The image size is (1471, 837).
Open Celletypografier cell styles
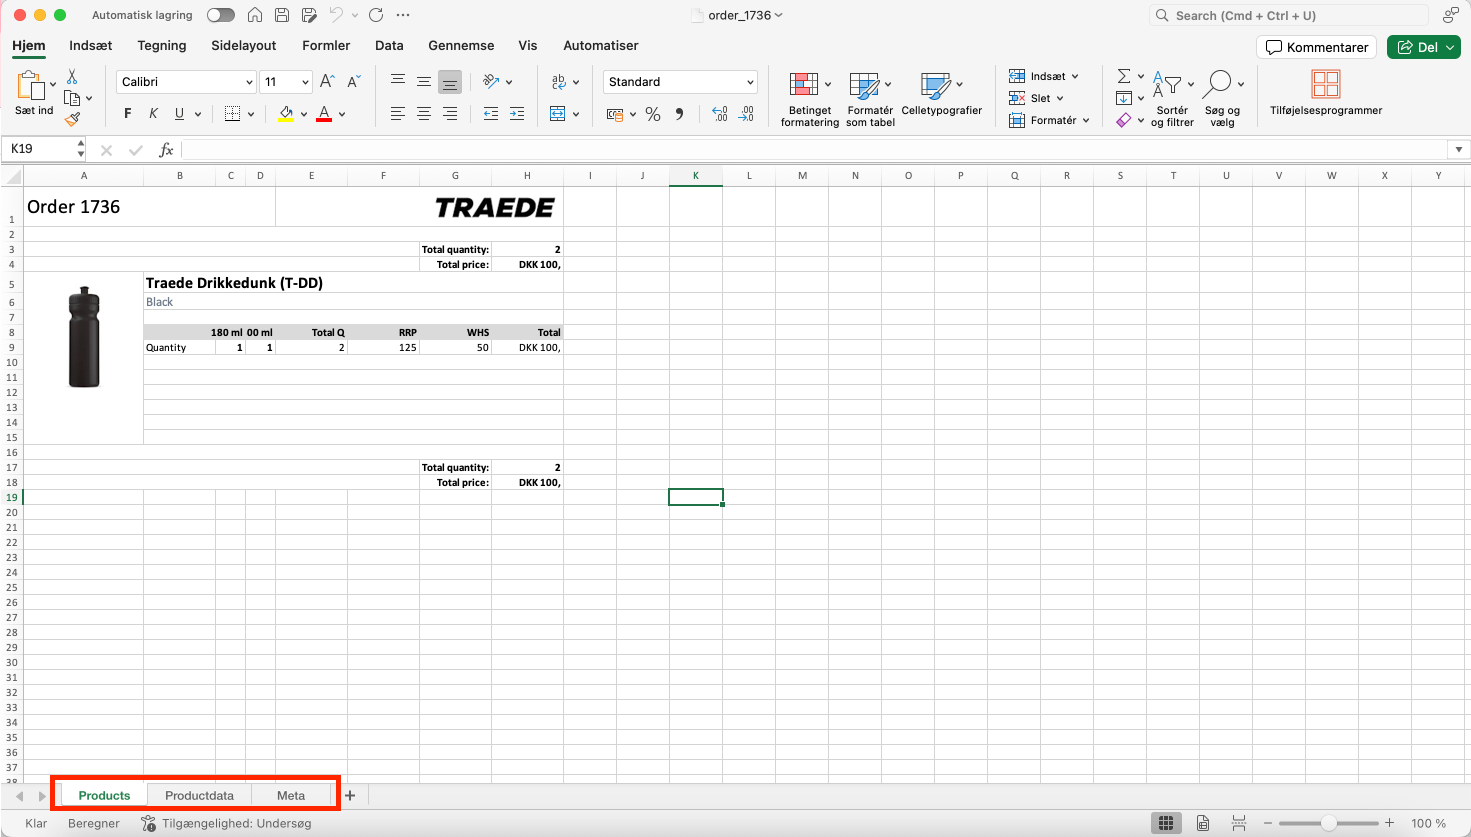coord(942,93)
